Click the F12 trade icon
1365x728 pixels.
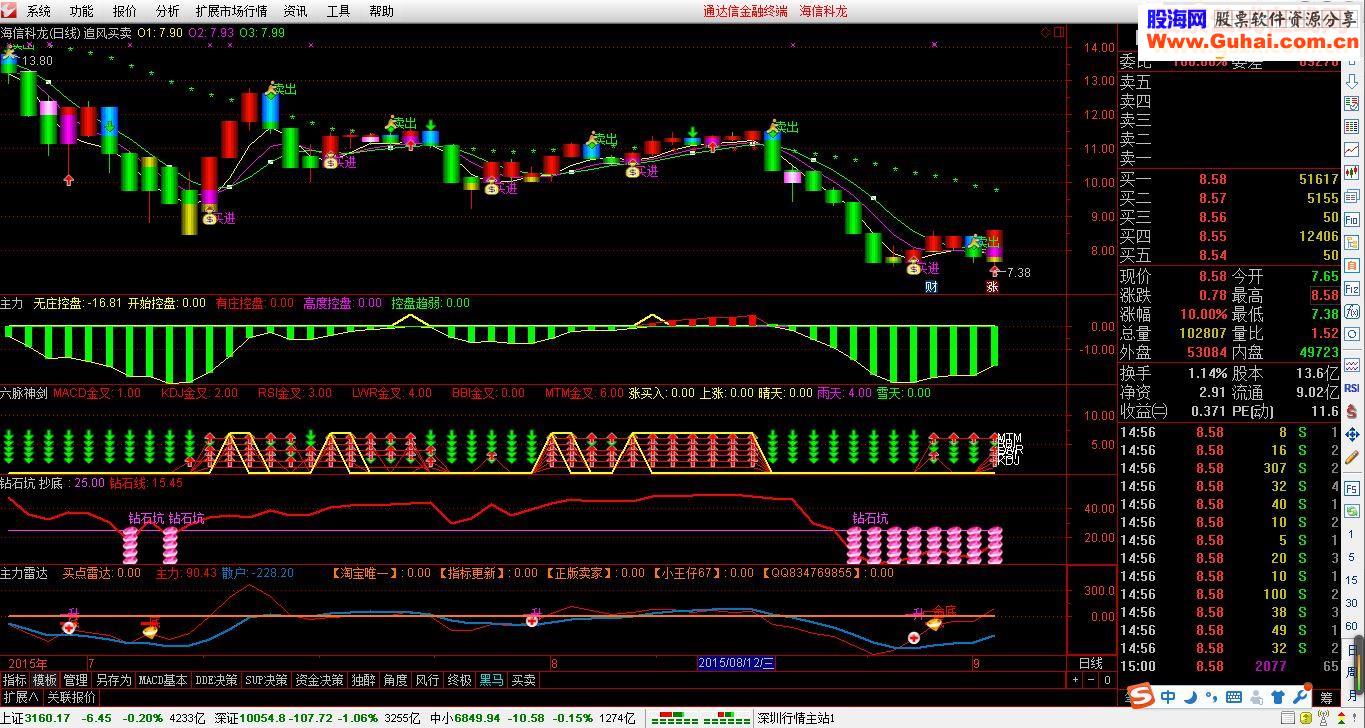click(1352, 289)
